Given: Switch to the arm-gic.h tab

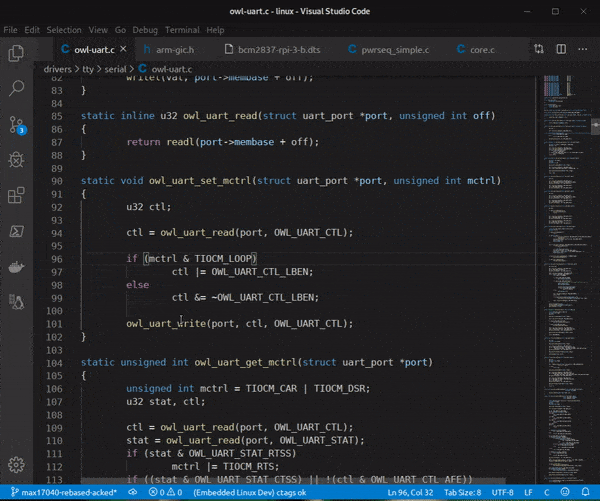Looking at the screenshot, I should click(169, 50).
